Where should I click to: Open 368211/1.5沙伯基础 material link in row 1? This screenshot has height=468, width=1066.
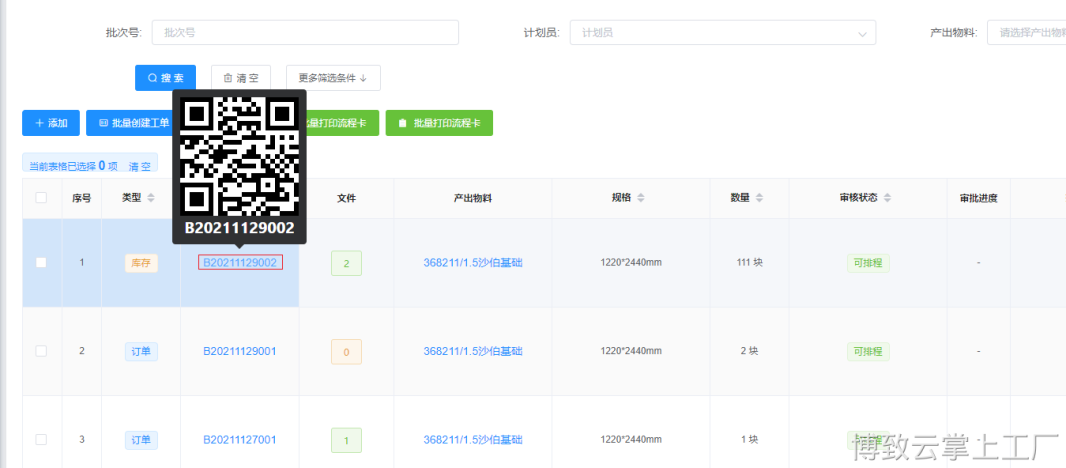click(473, 263)
